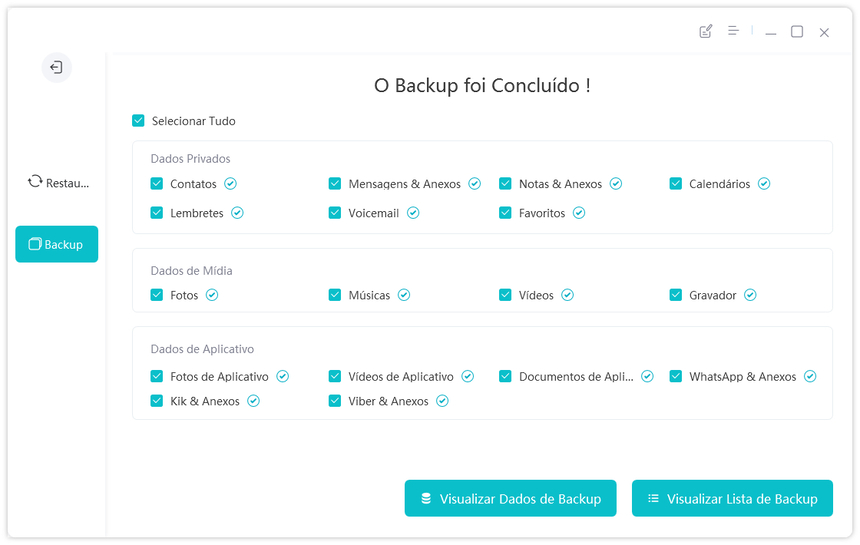Click the completed checkmark icon beside Vídeos de Aplicativo
The width and height of the screenshot is (860, 545).
pyautogui.click(x=467, y=376)
